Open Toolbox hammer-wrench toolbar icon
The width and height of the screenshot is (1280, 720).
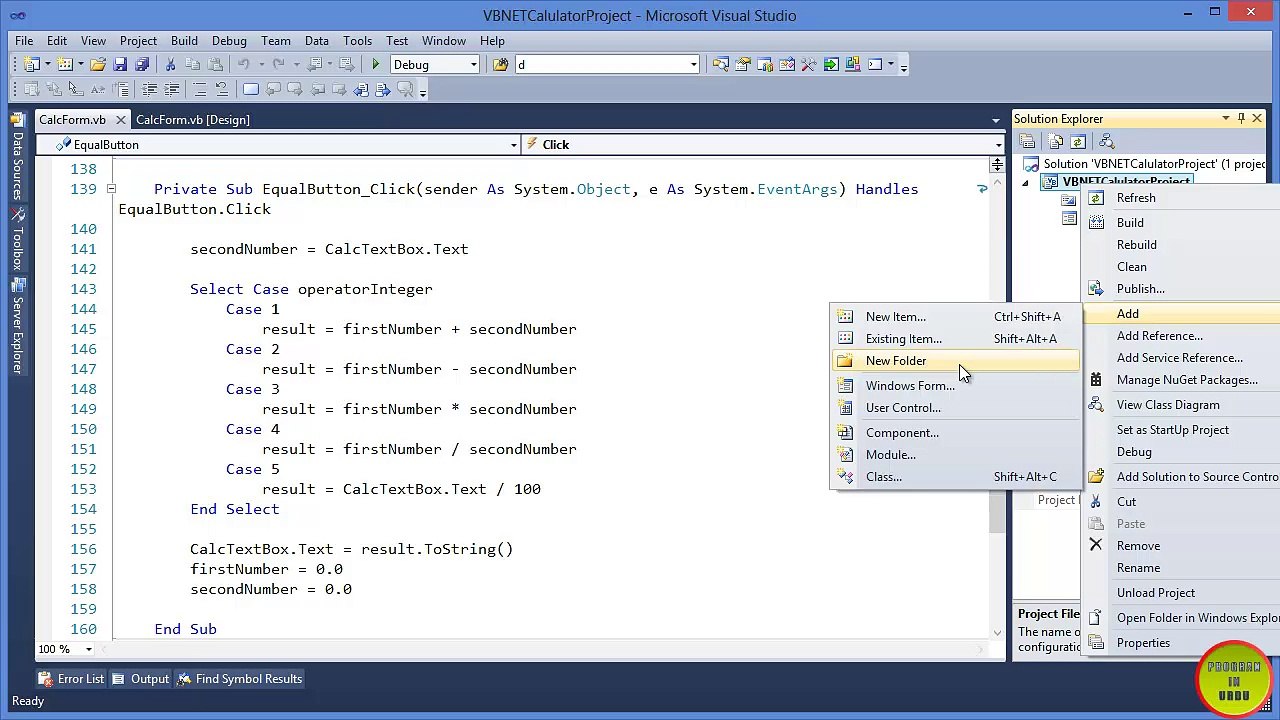coord(809,64)
